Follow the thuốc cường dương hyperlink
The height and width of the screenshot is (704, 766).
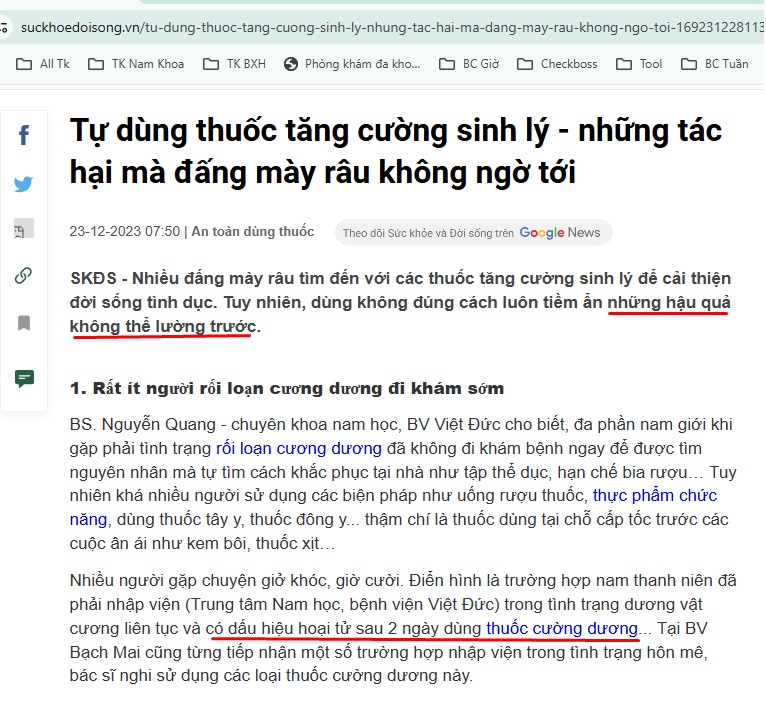pos(562,628)
